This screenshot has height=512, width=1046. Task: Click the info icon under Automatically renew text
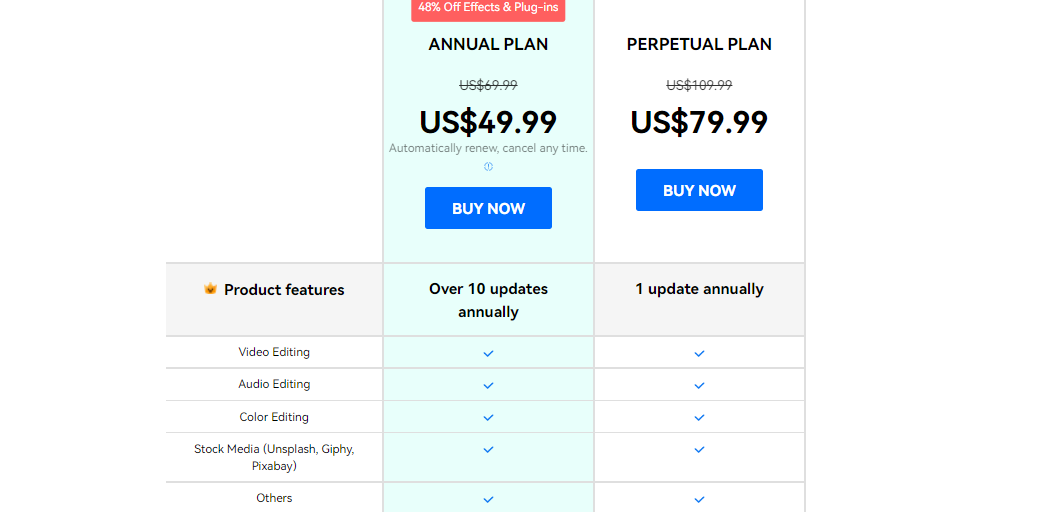488,167
